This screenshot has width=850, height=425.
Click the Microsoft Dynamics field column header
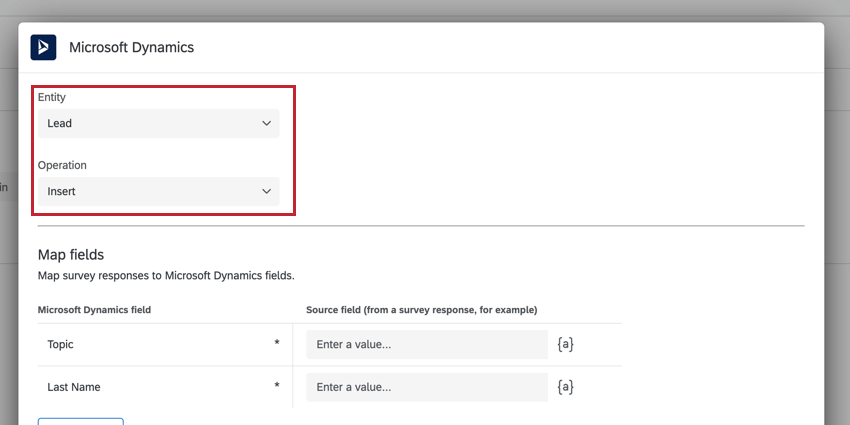(x=94, y=310)
